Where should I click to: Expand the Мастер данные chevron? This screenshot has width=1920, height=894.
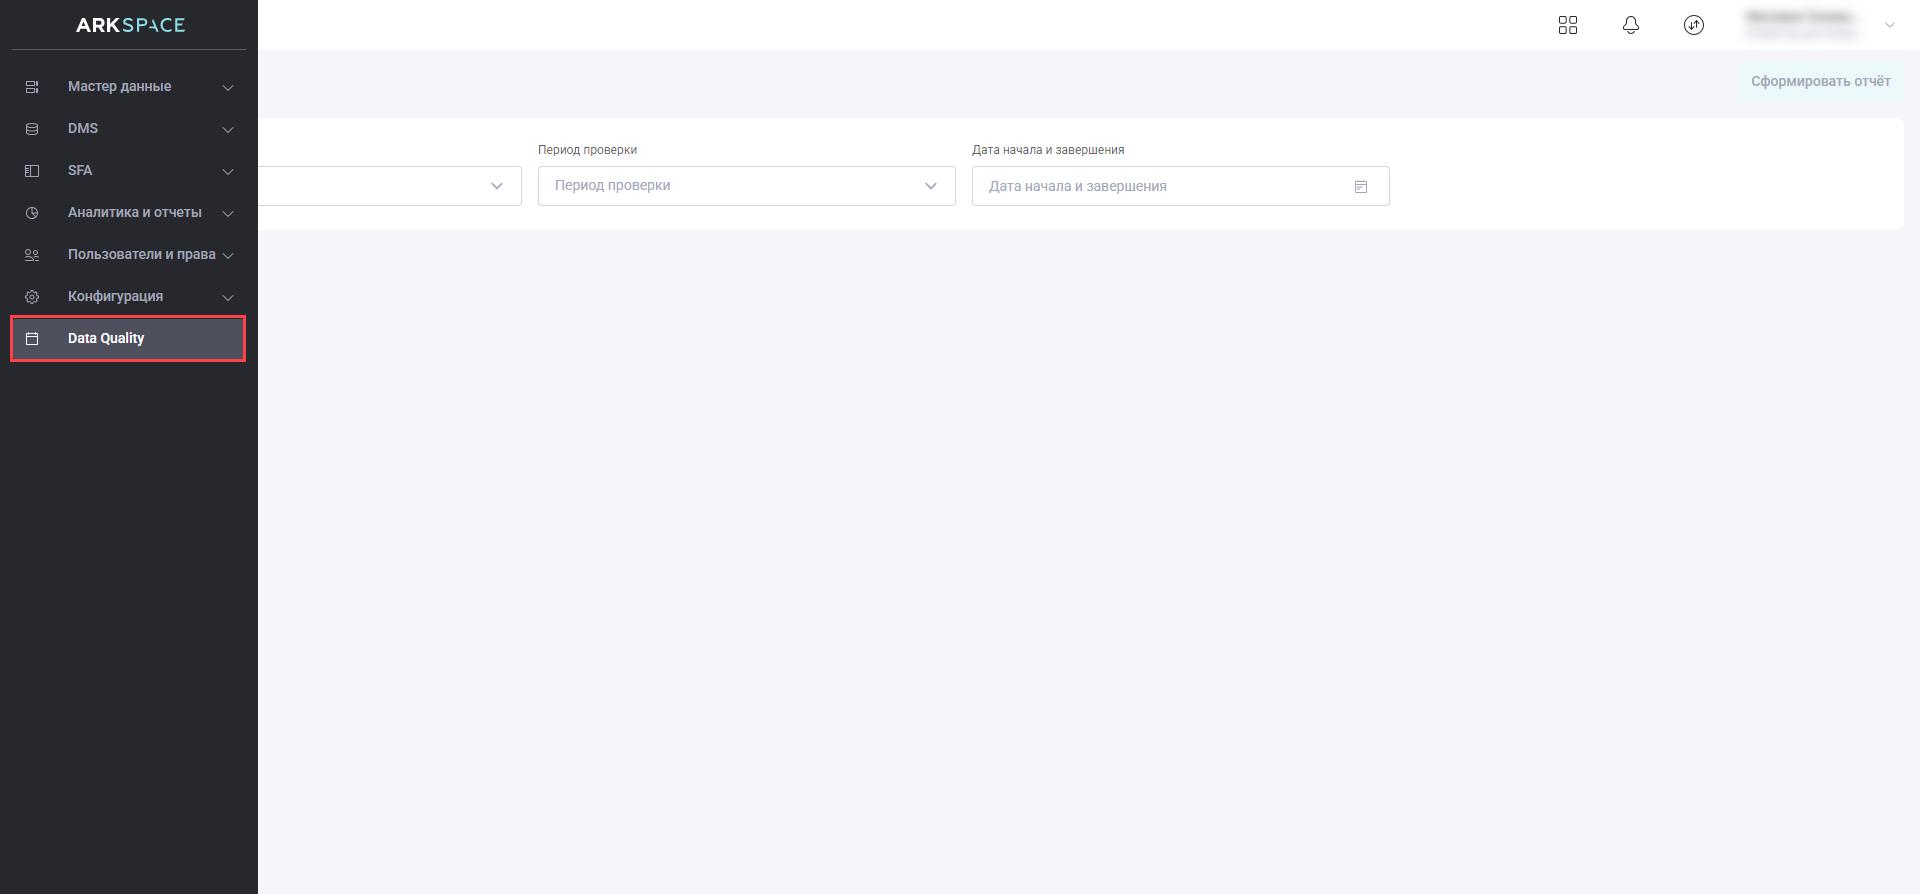click(x=228, y=88)
